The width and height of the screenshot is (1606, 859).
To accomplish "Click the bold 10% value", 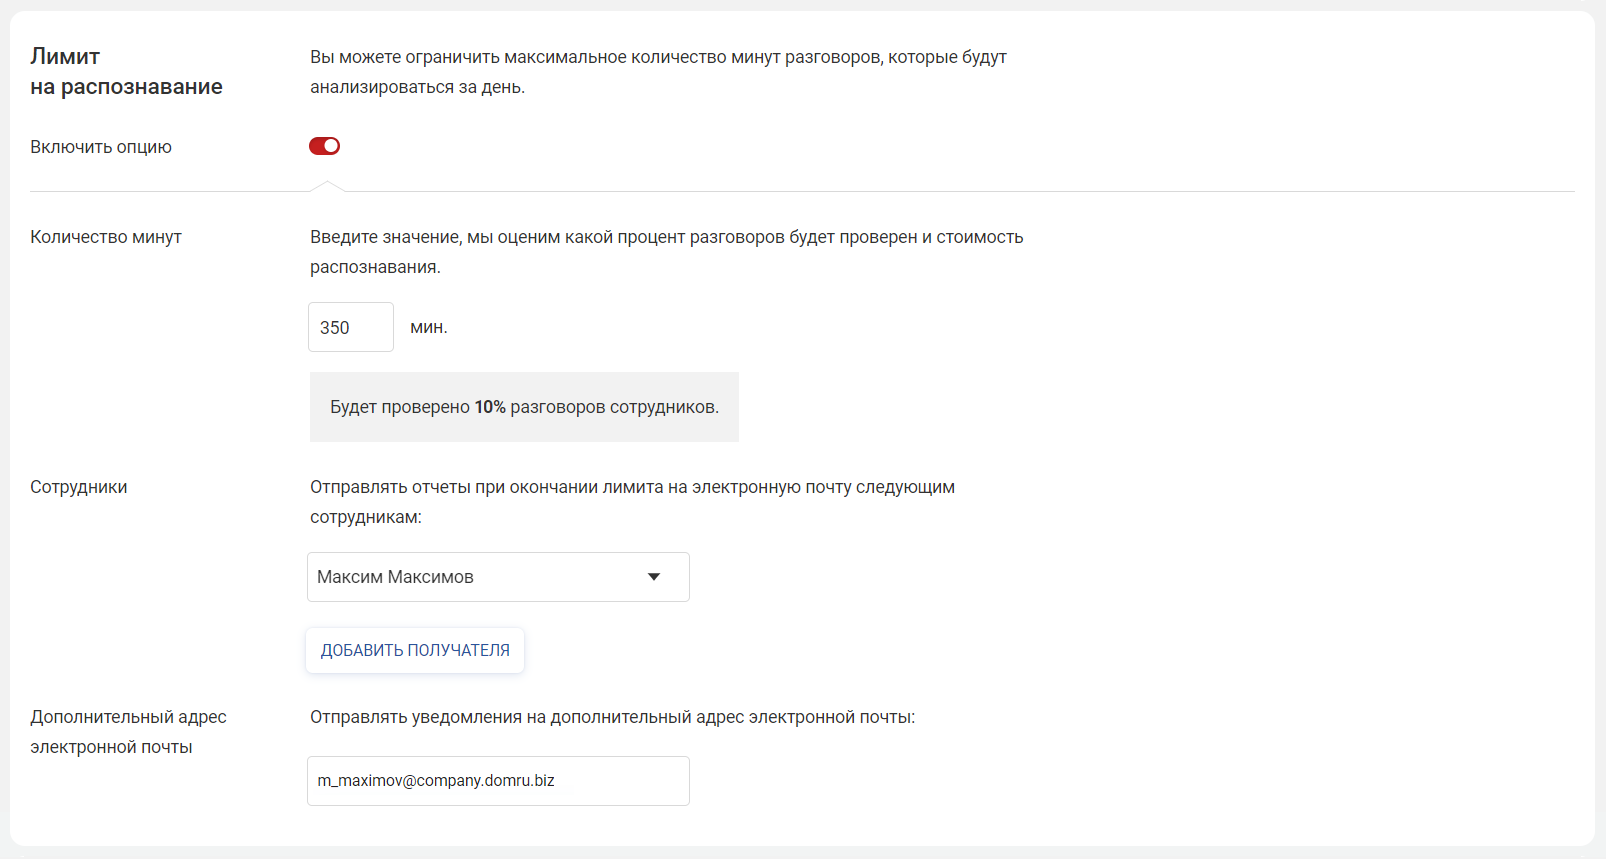I will pos(490,407).
